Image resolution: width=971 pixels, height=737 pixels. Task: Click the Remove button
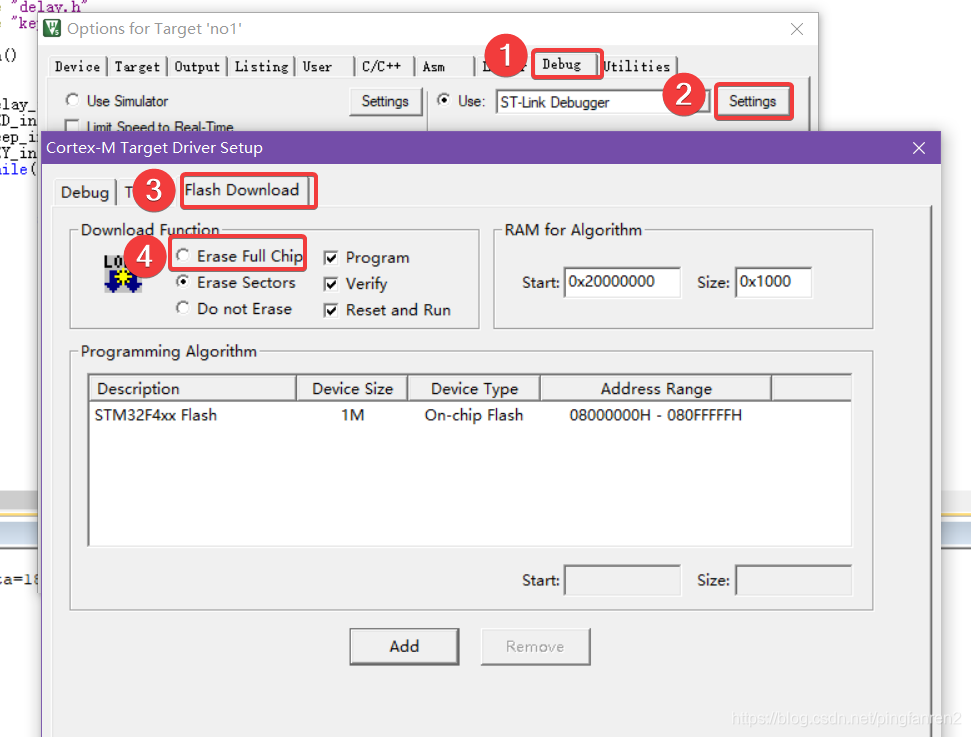tap(535, 647)
